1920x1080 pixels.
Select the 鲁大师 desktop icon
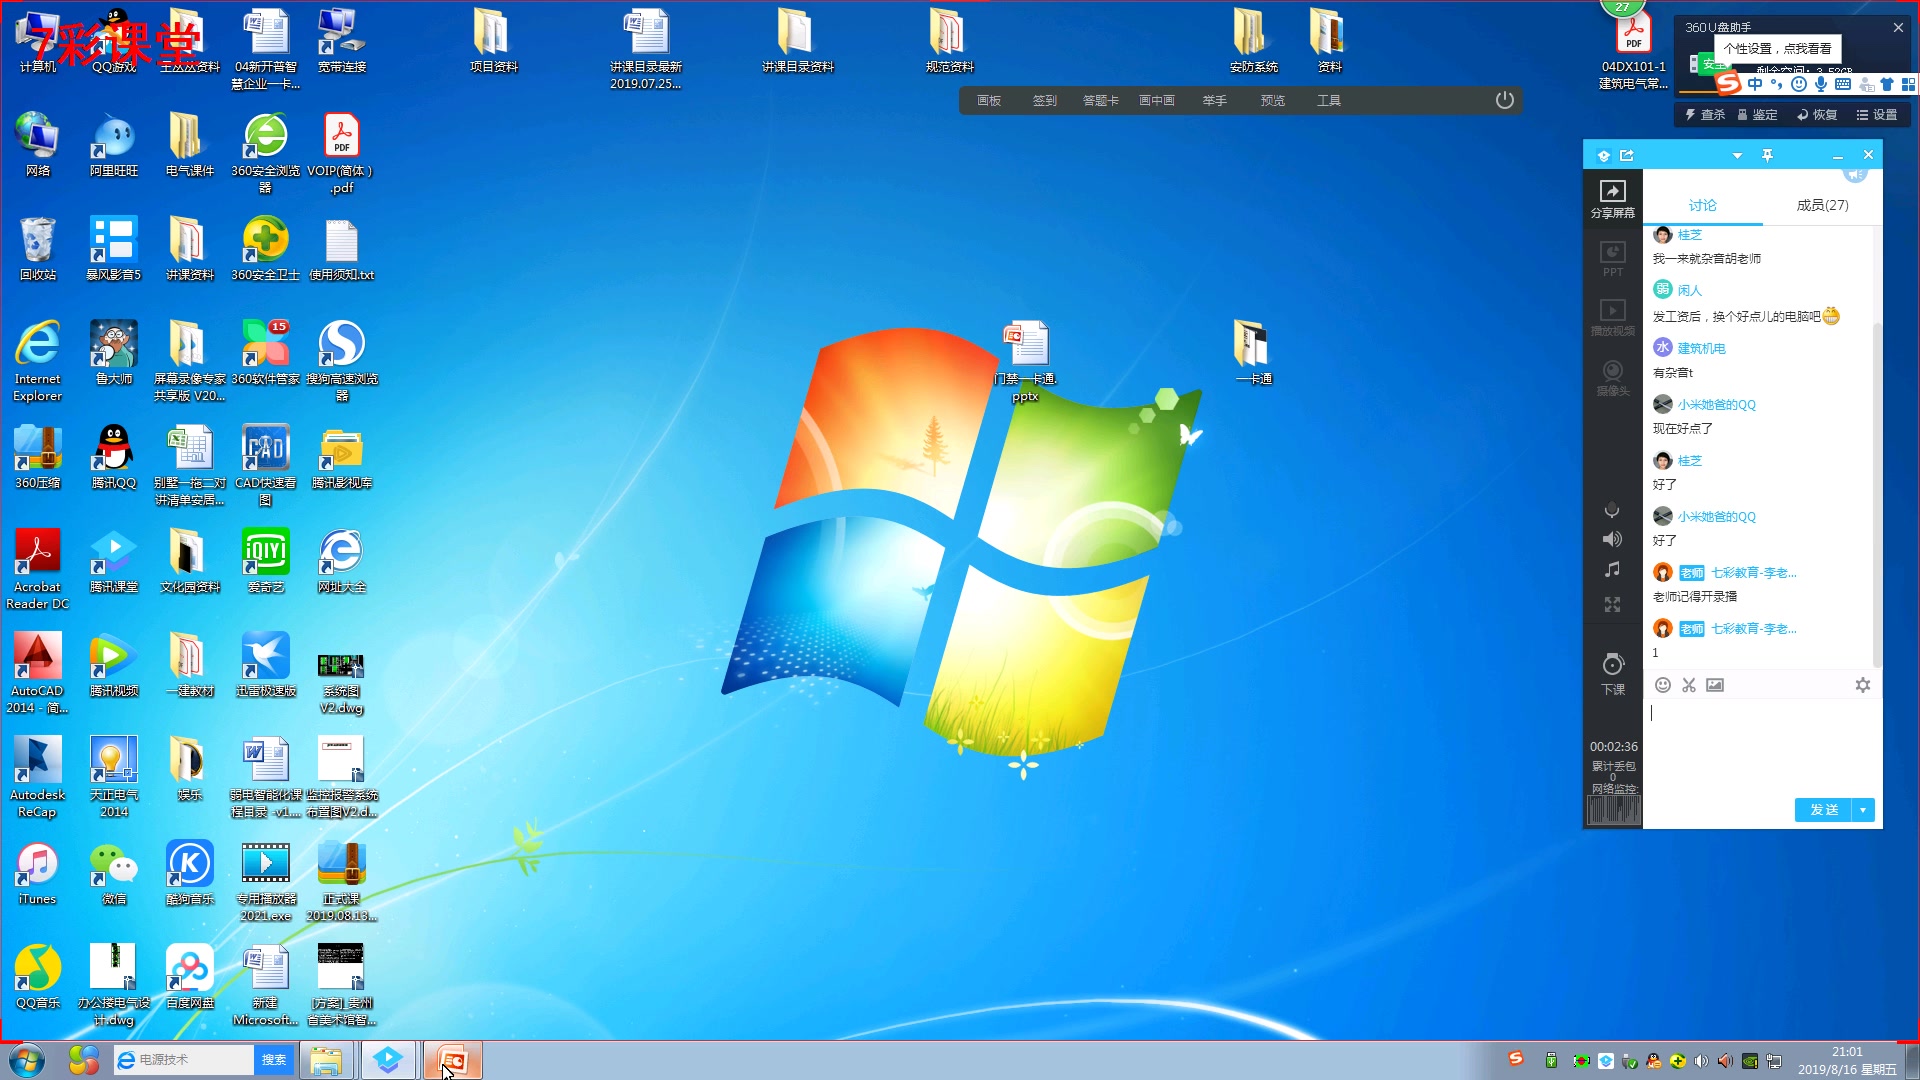114,354
